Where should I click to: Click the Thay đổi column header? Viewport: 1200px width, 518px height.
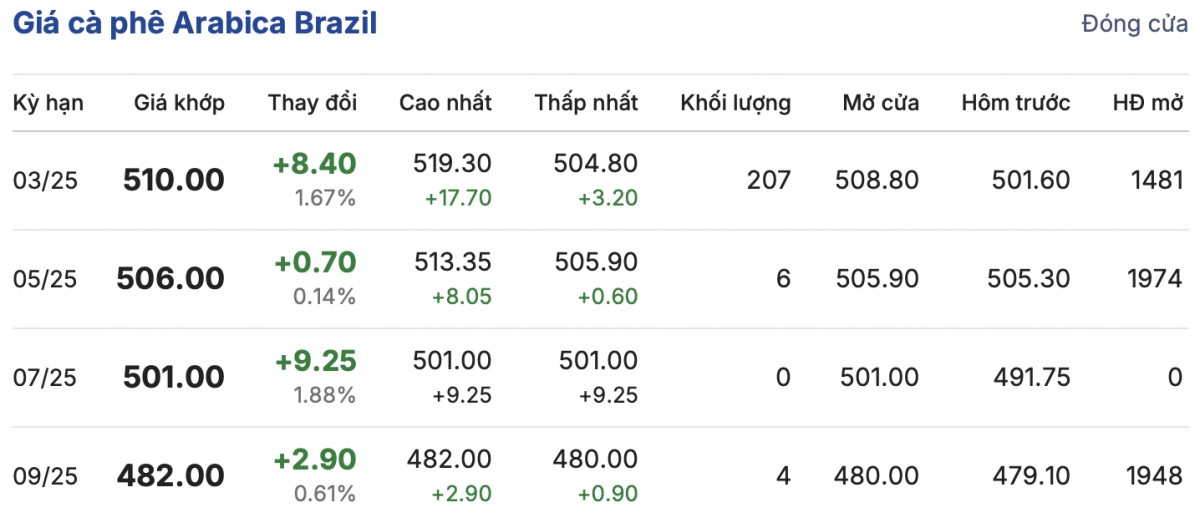[312, 103]
